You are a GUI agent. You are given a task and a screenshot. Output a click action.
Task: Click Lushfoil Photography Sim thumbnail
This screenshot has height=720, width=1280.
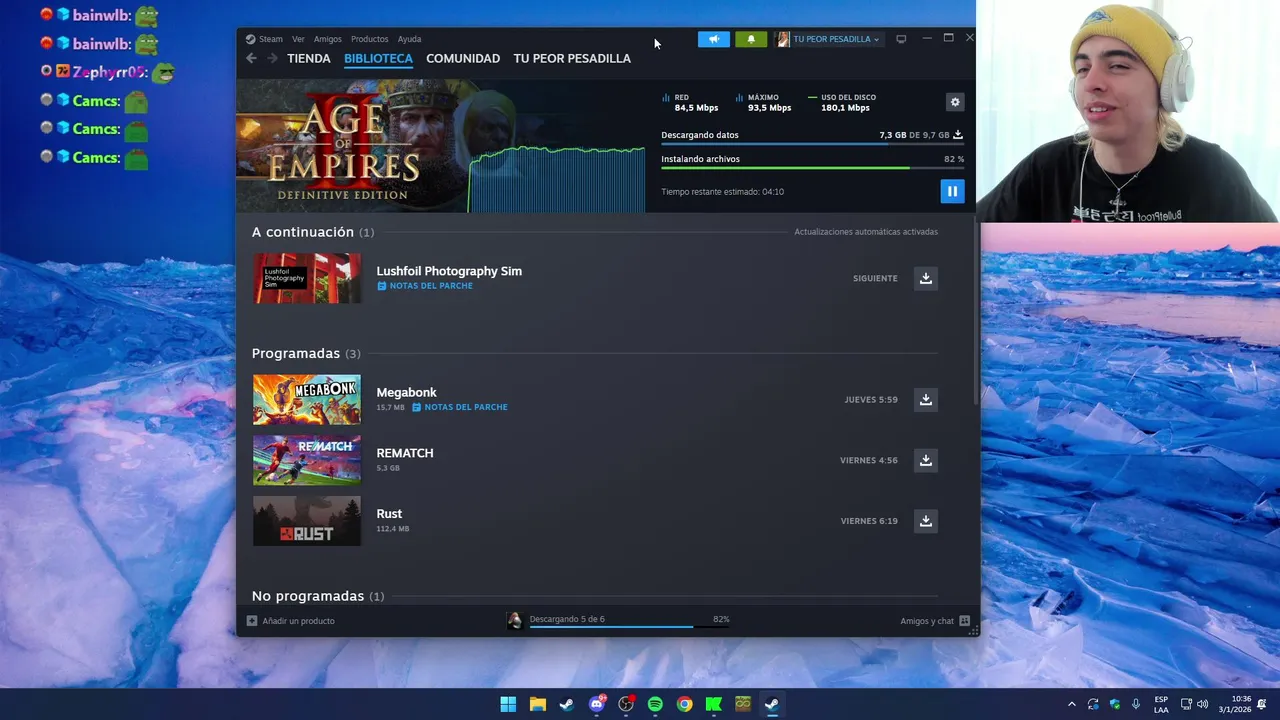307,278
